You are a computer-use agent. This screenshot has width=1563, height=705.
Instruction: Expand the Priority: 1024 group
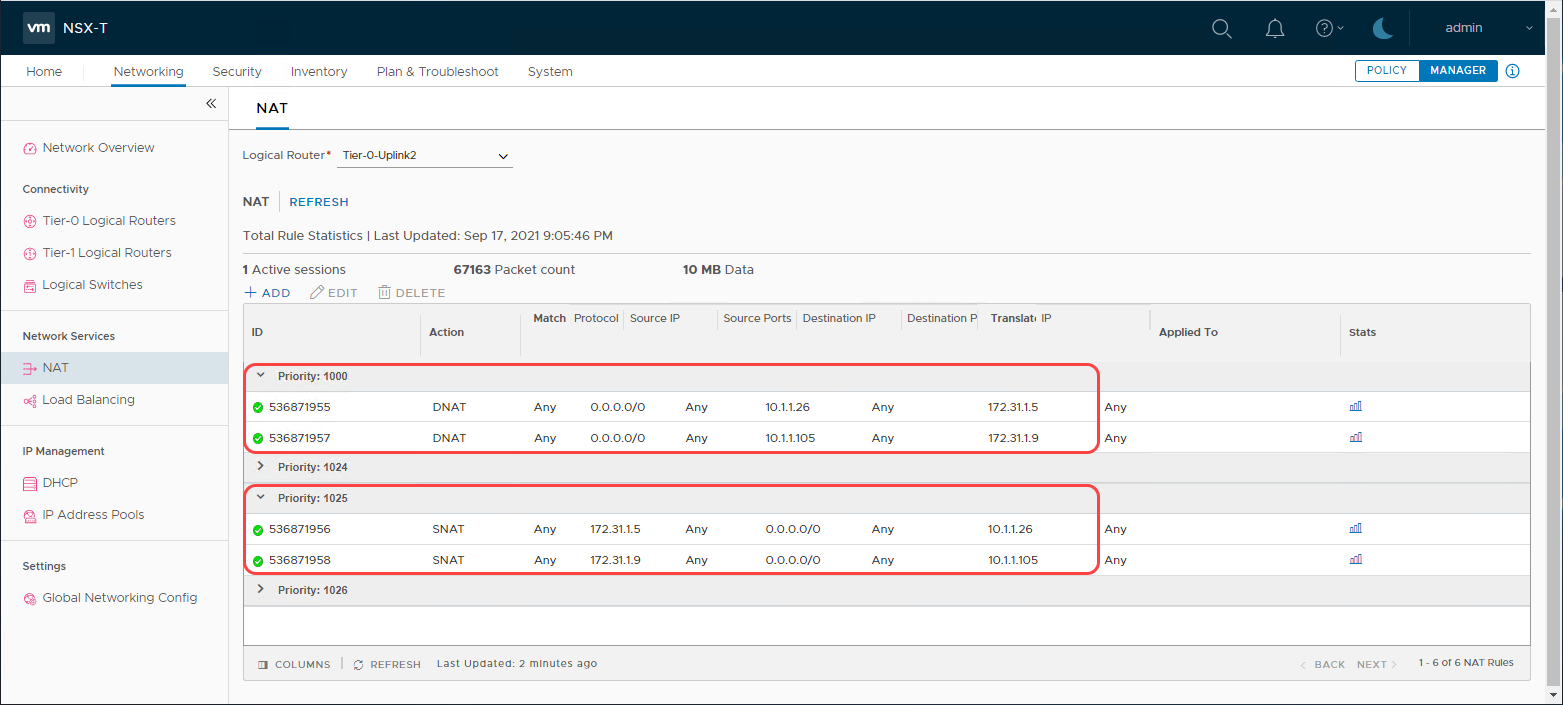260,467
